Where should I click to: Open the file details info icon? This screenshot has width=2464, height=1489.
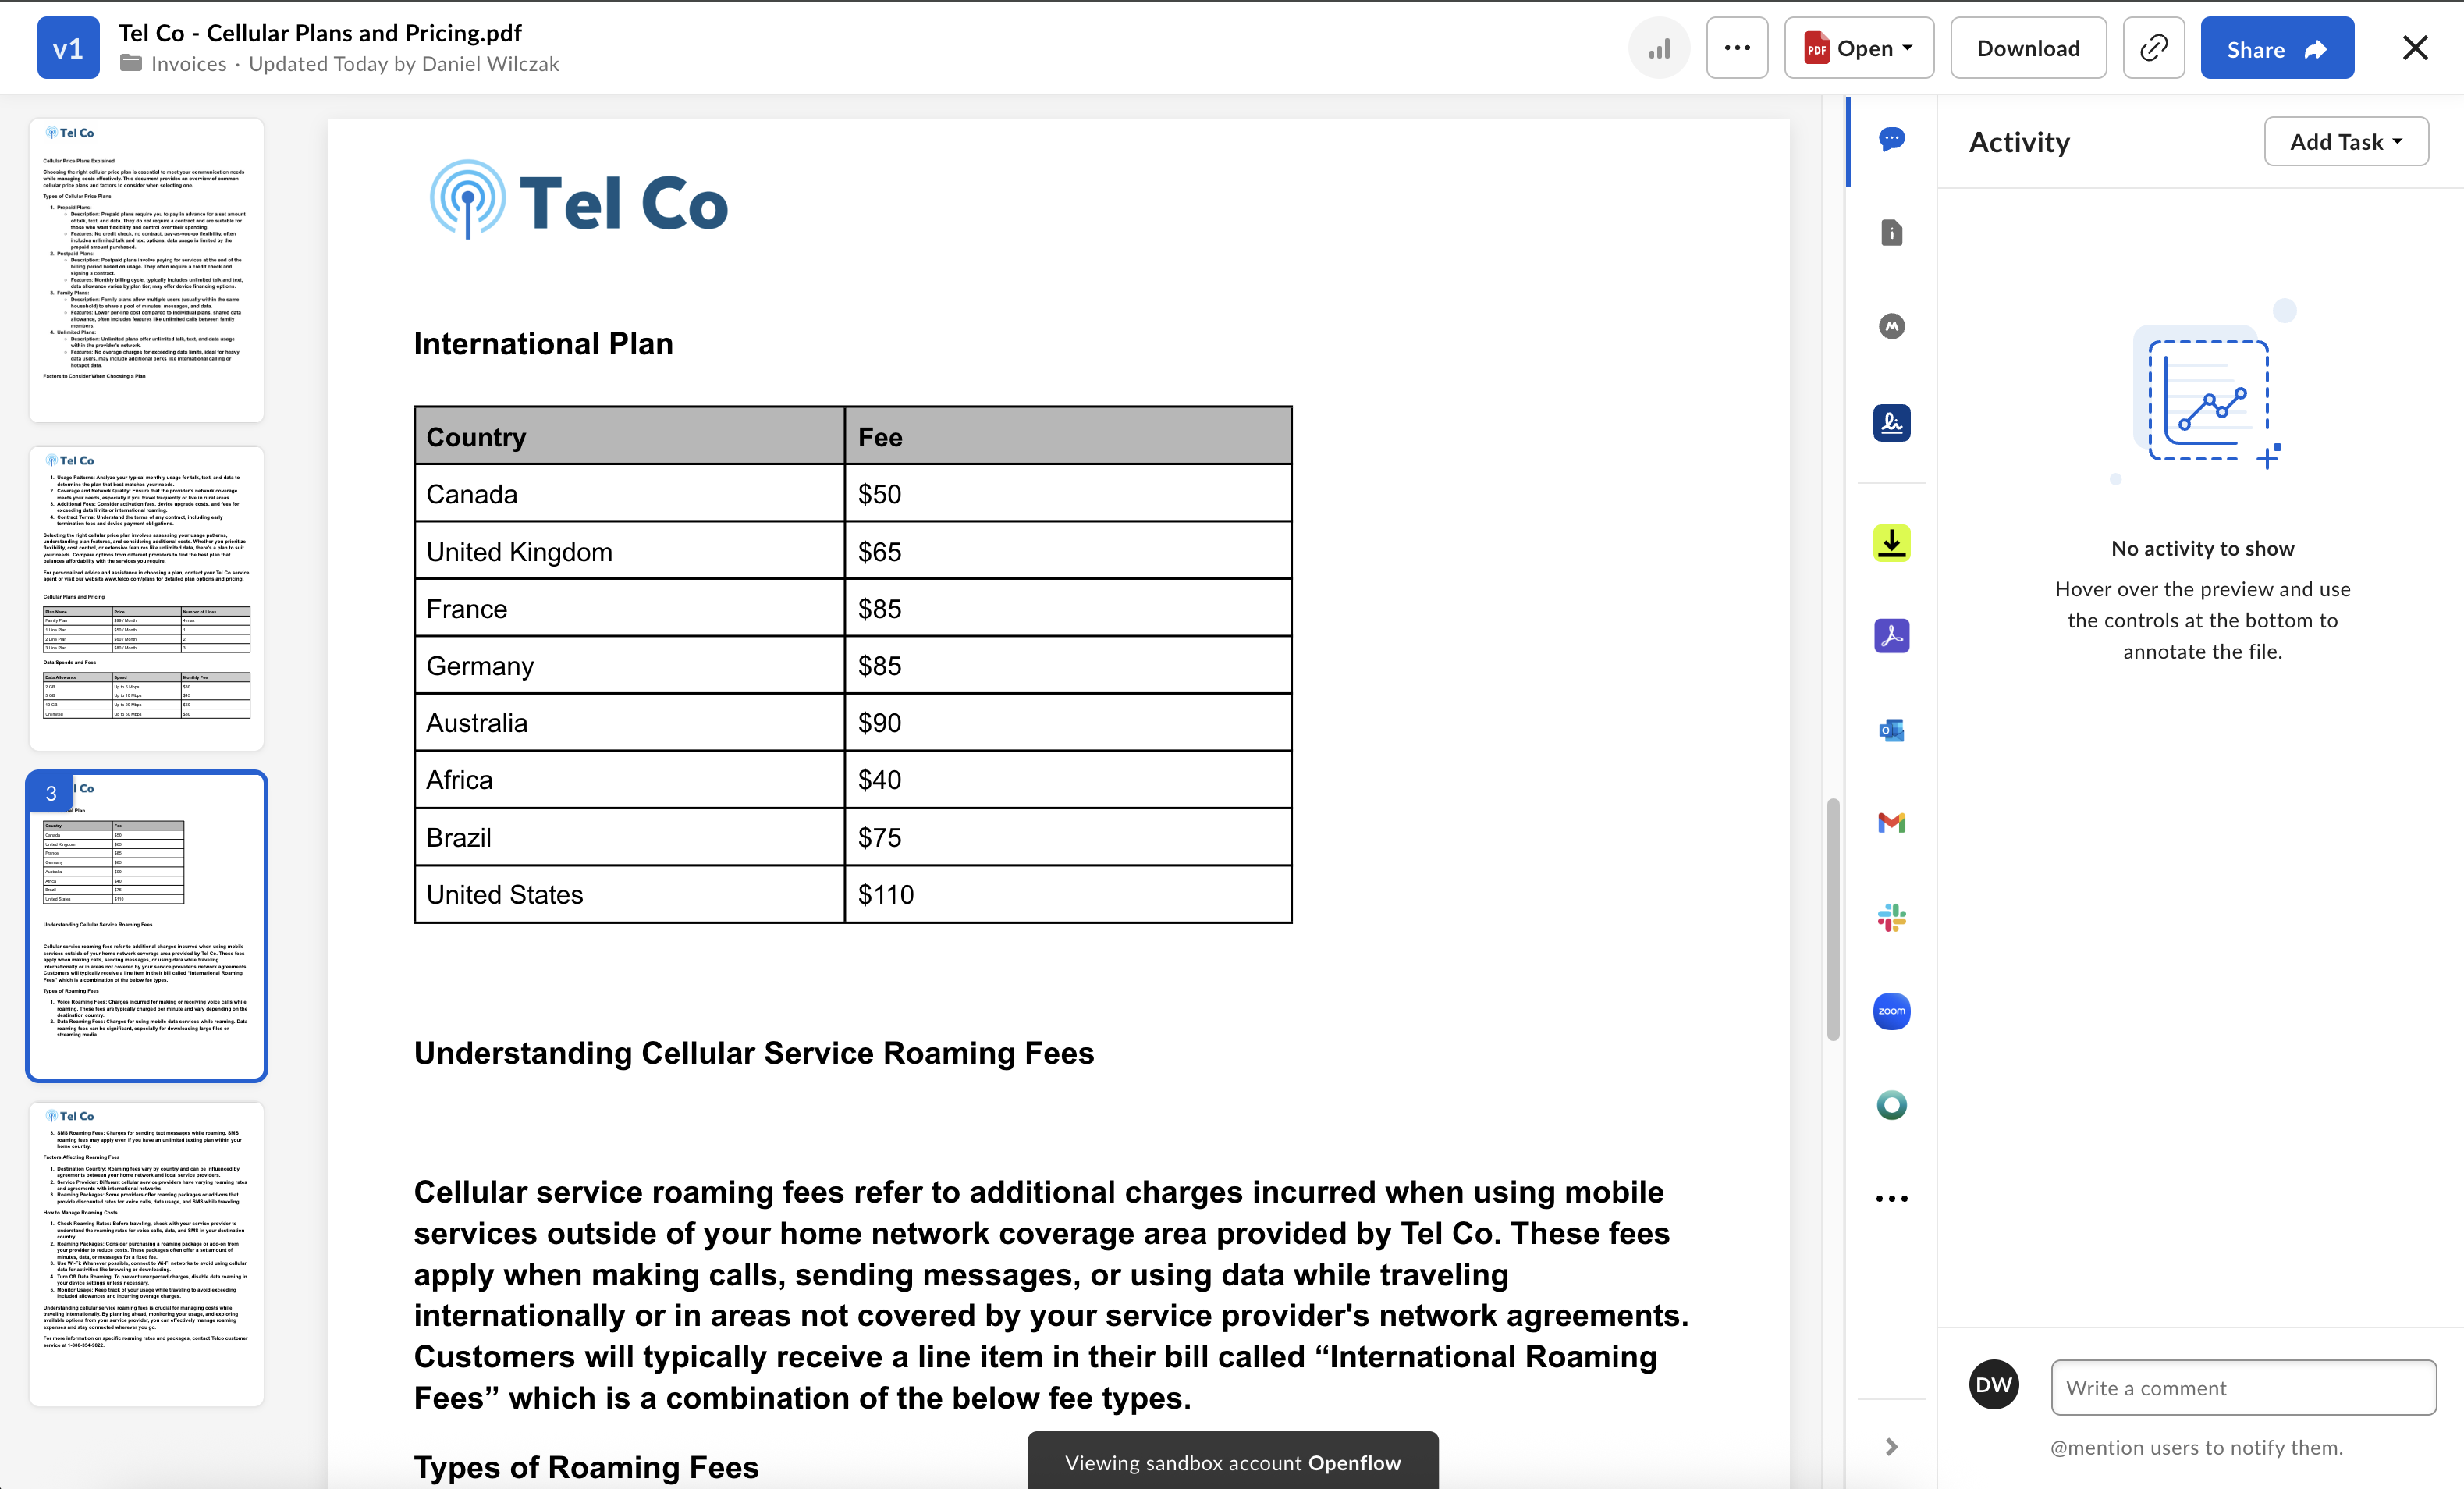[x=1891, y=233]
